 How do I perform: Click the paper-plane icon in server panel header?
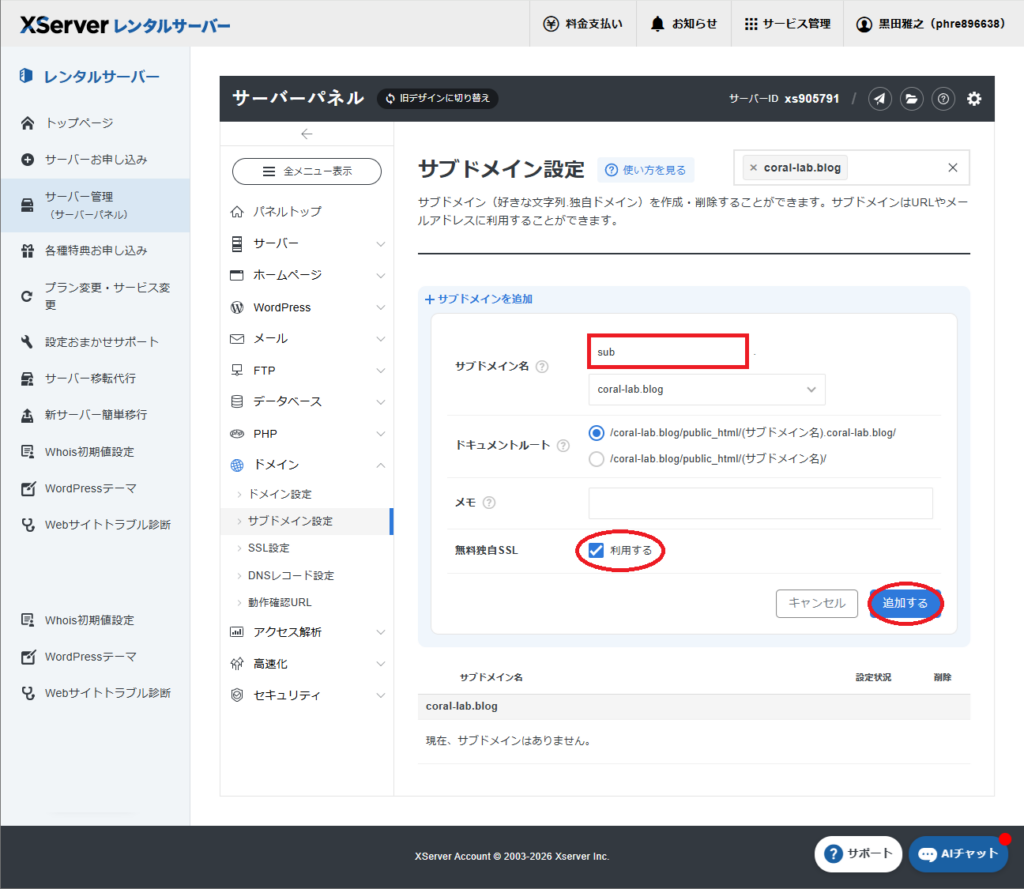879,98
